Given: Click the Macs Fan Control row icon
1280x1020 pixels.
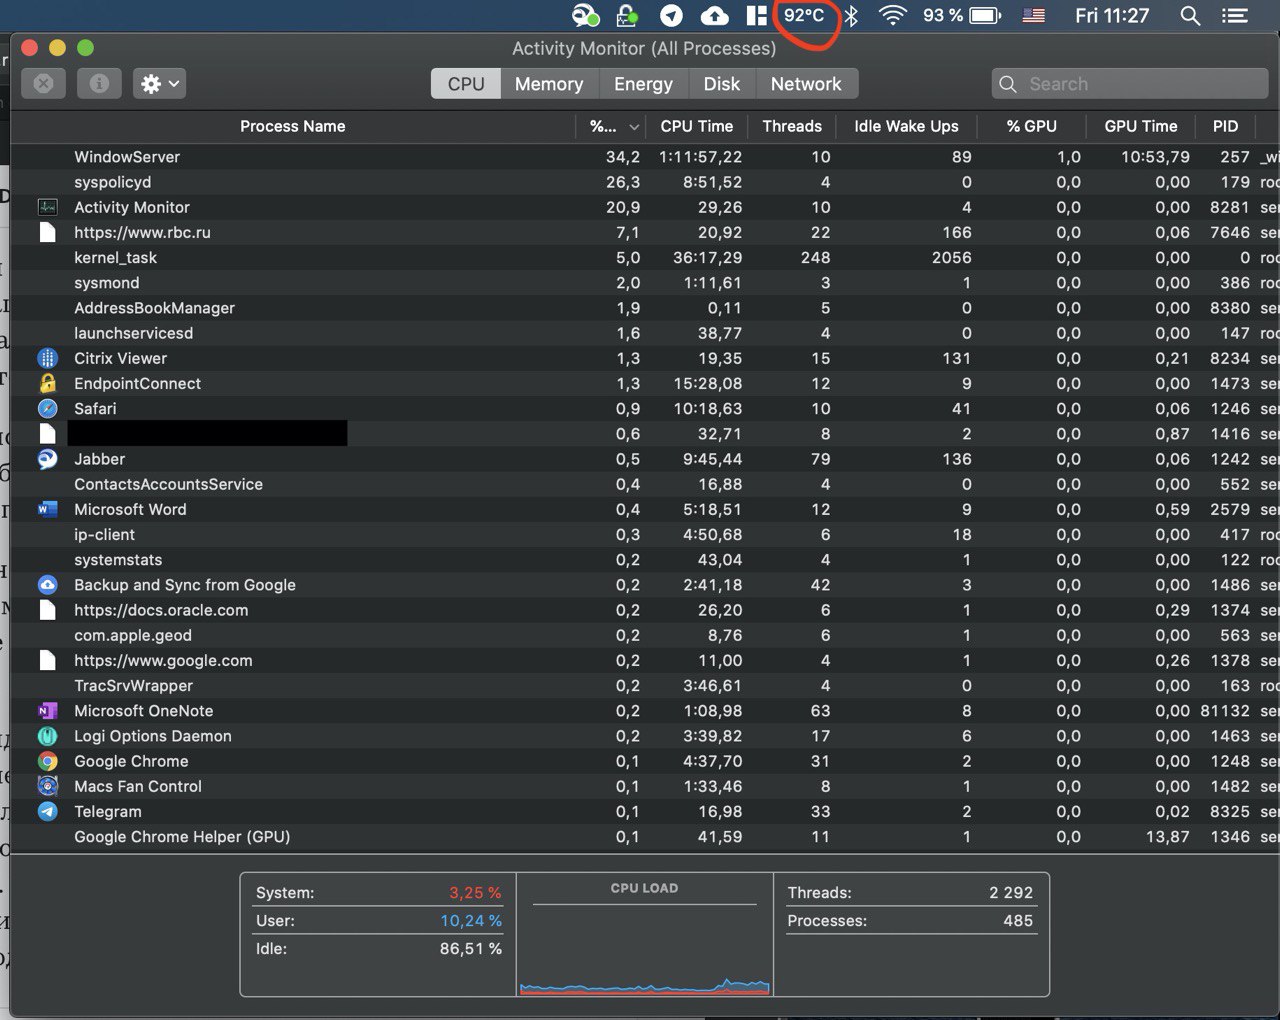Looking at the screenshot, I should click(x=47, y=786).
